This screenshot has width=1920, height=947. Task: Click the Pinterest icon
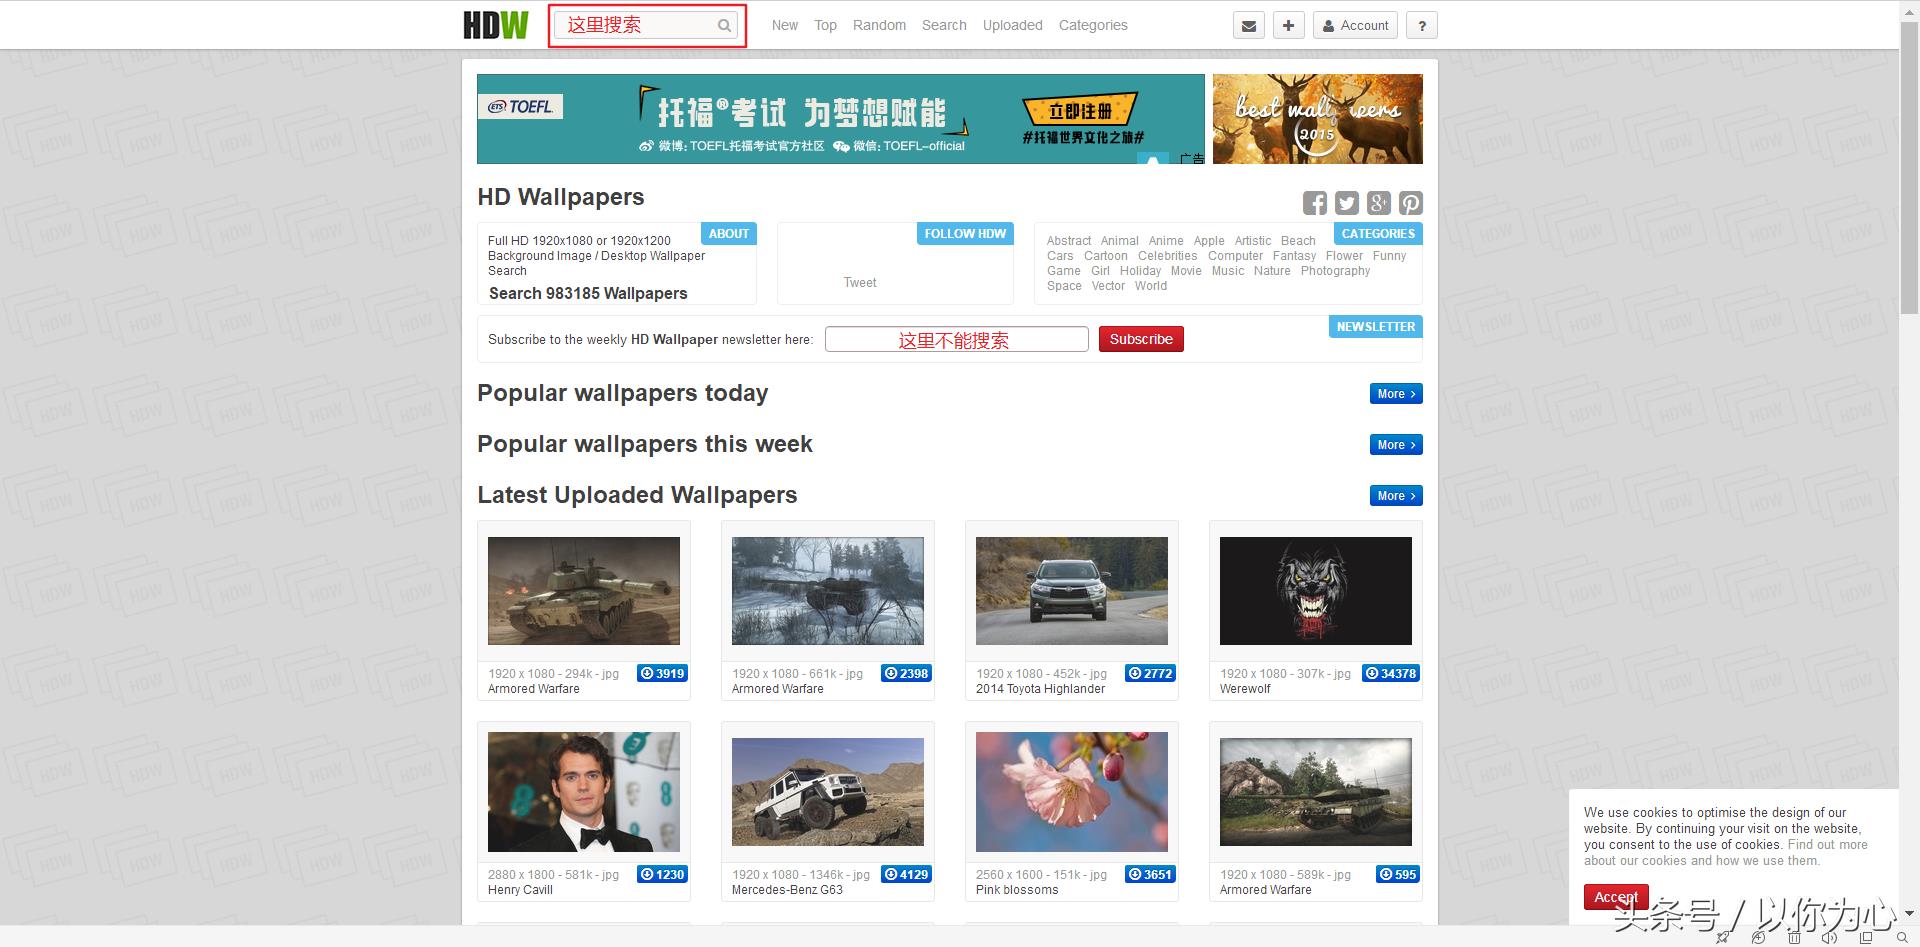coord(1410,204)
